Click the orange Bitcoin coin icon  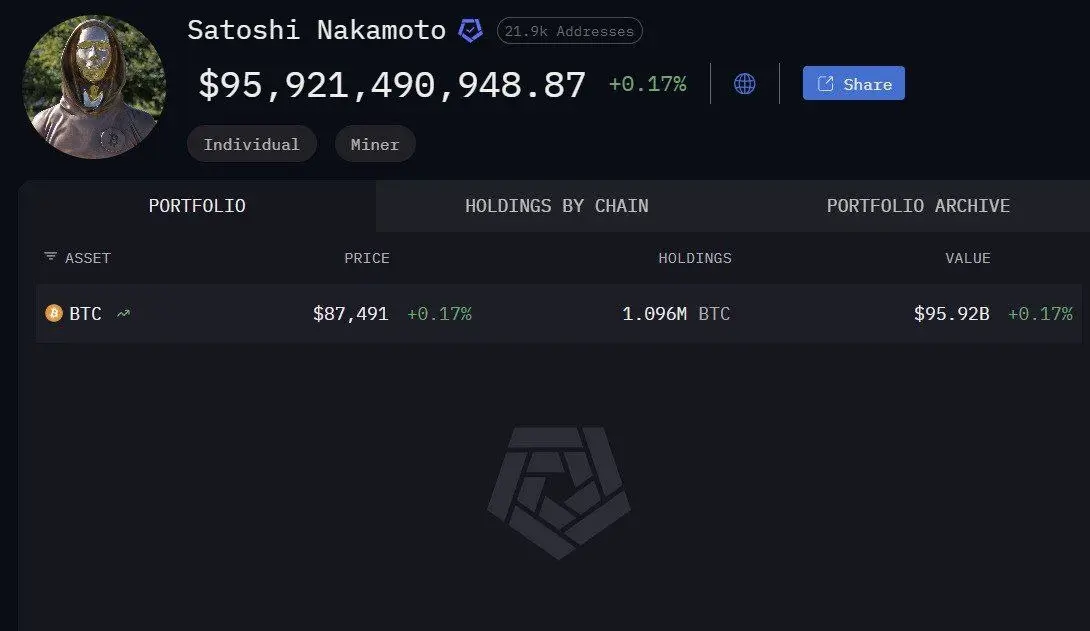54,314
